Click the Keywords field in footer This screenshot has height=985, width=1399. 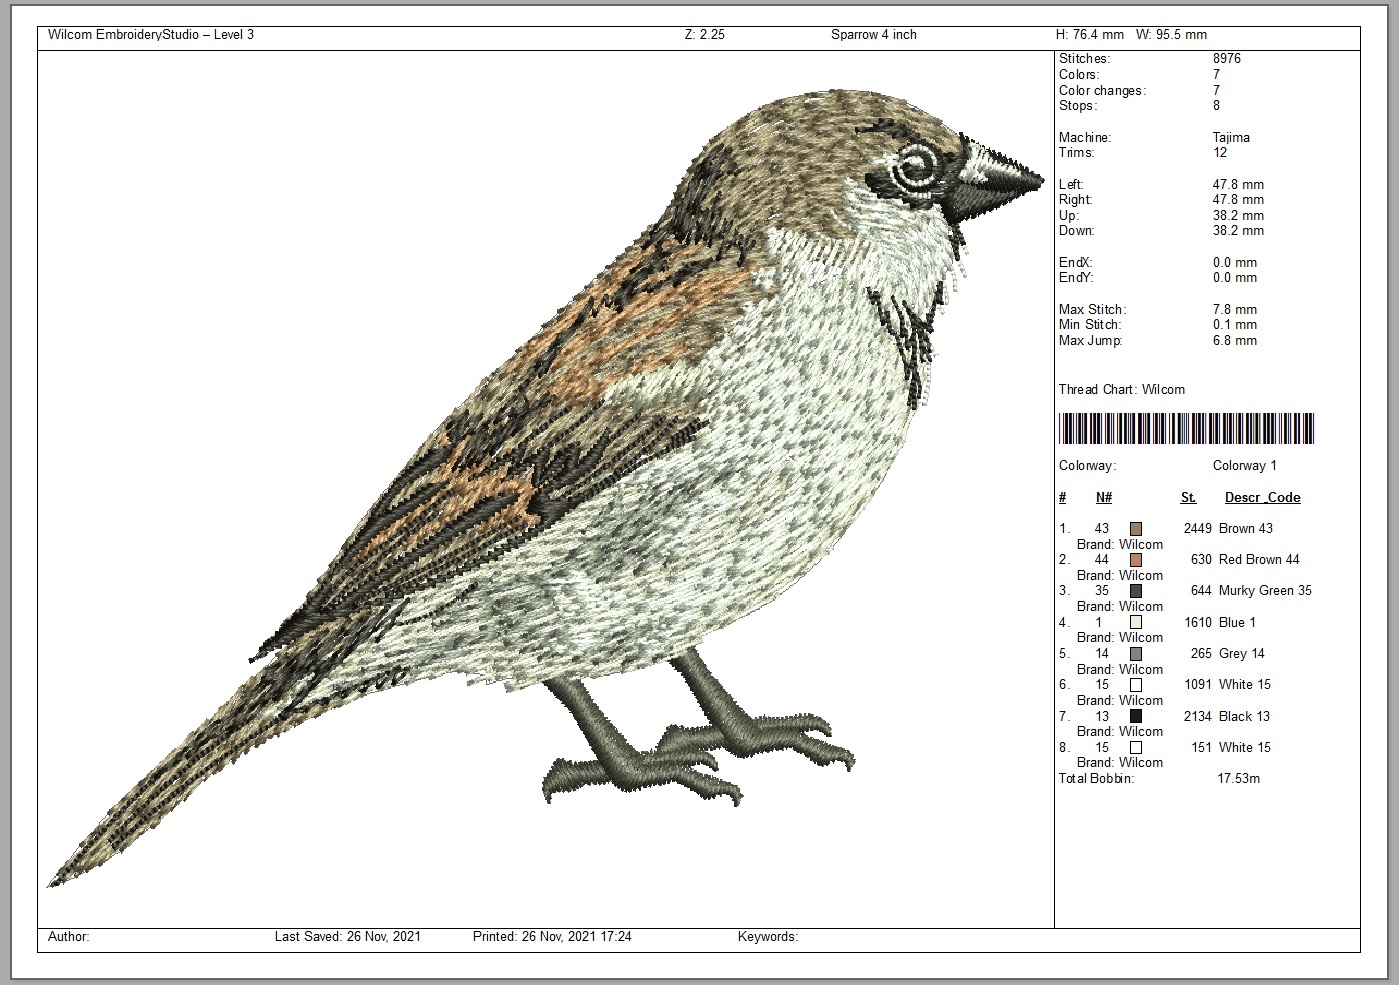[x=768, y=937]
